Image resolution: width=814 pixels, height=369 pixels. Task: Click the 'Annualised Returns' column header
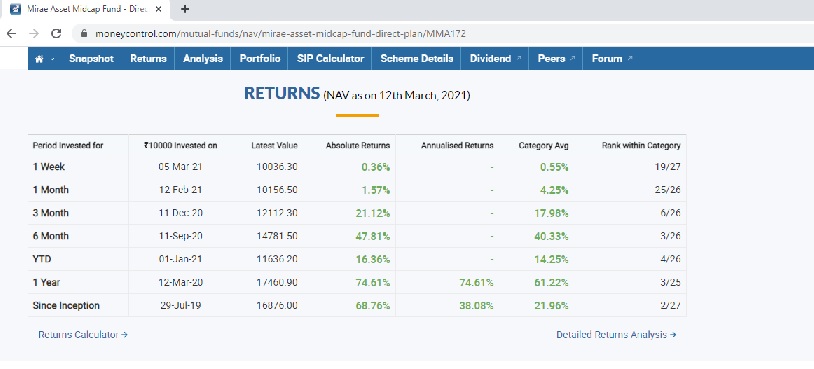tap(457, 146)
